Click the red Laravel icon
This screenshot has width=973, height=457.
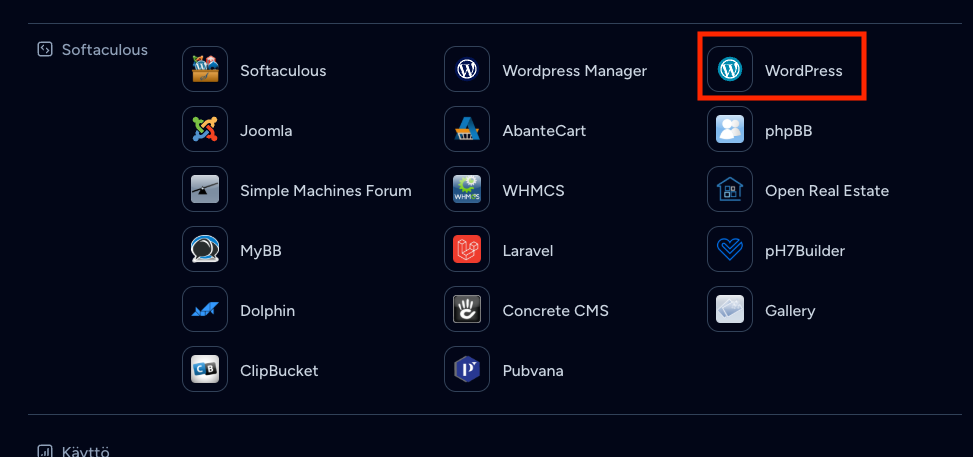[467, 249]
